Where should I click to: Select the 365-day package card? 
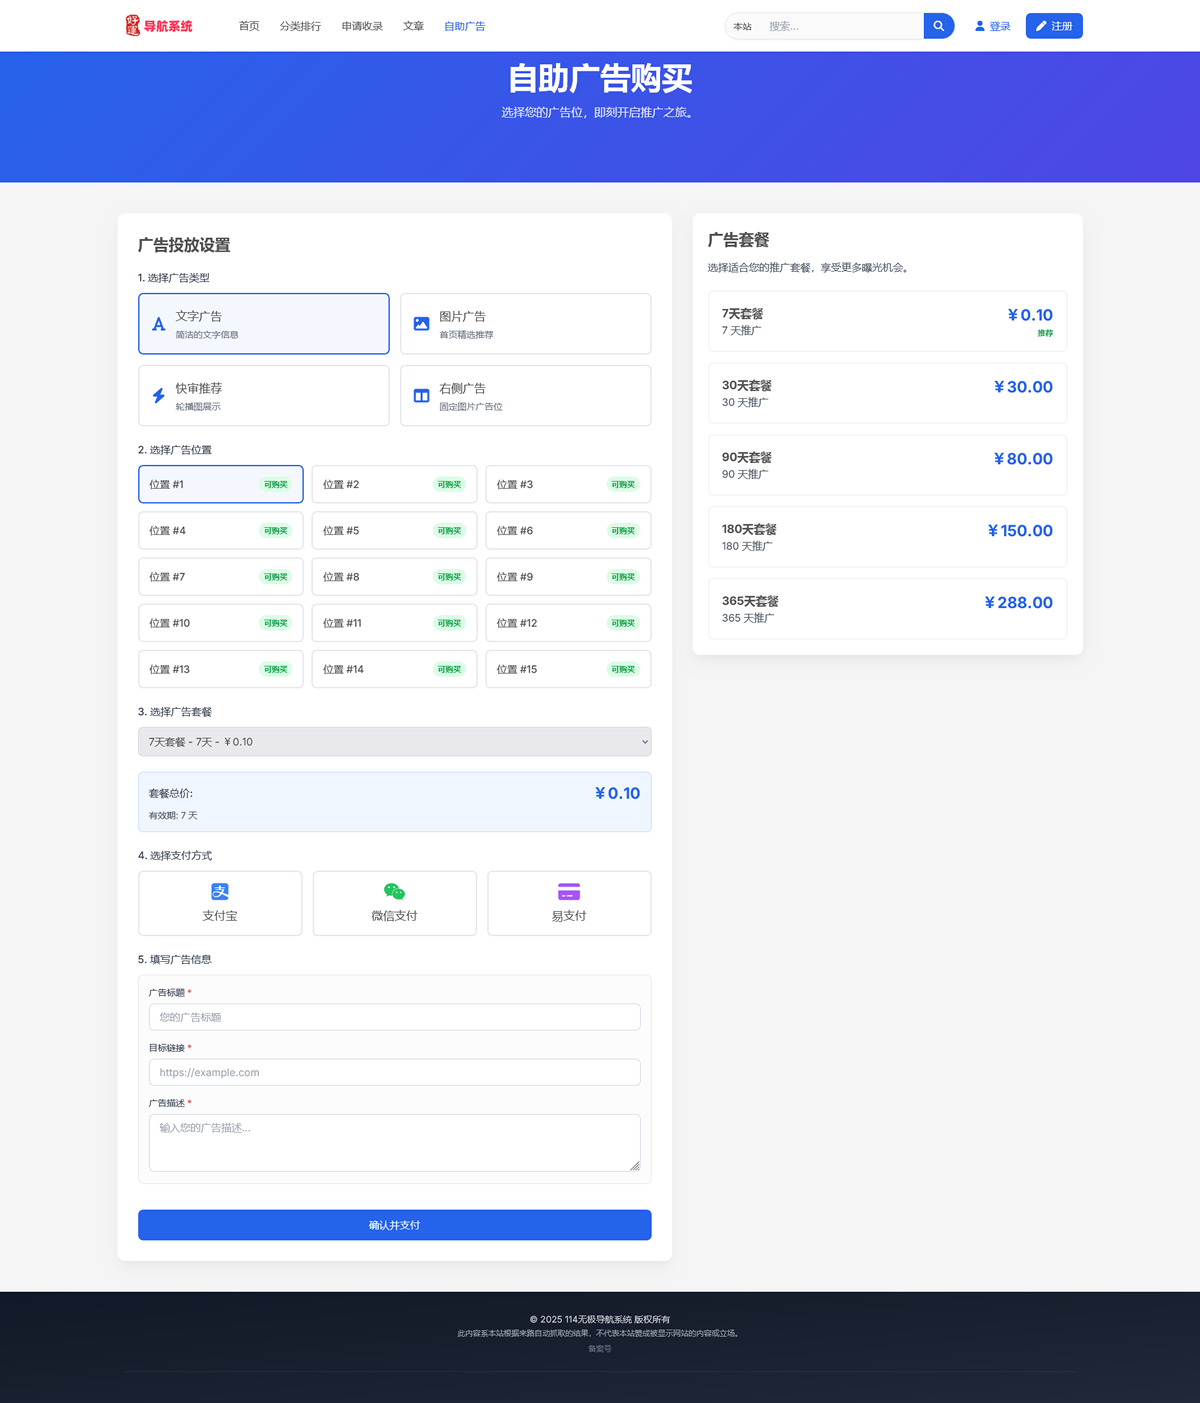coord(887,609)
